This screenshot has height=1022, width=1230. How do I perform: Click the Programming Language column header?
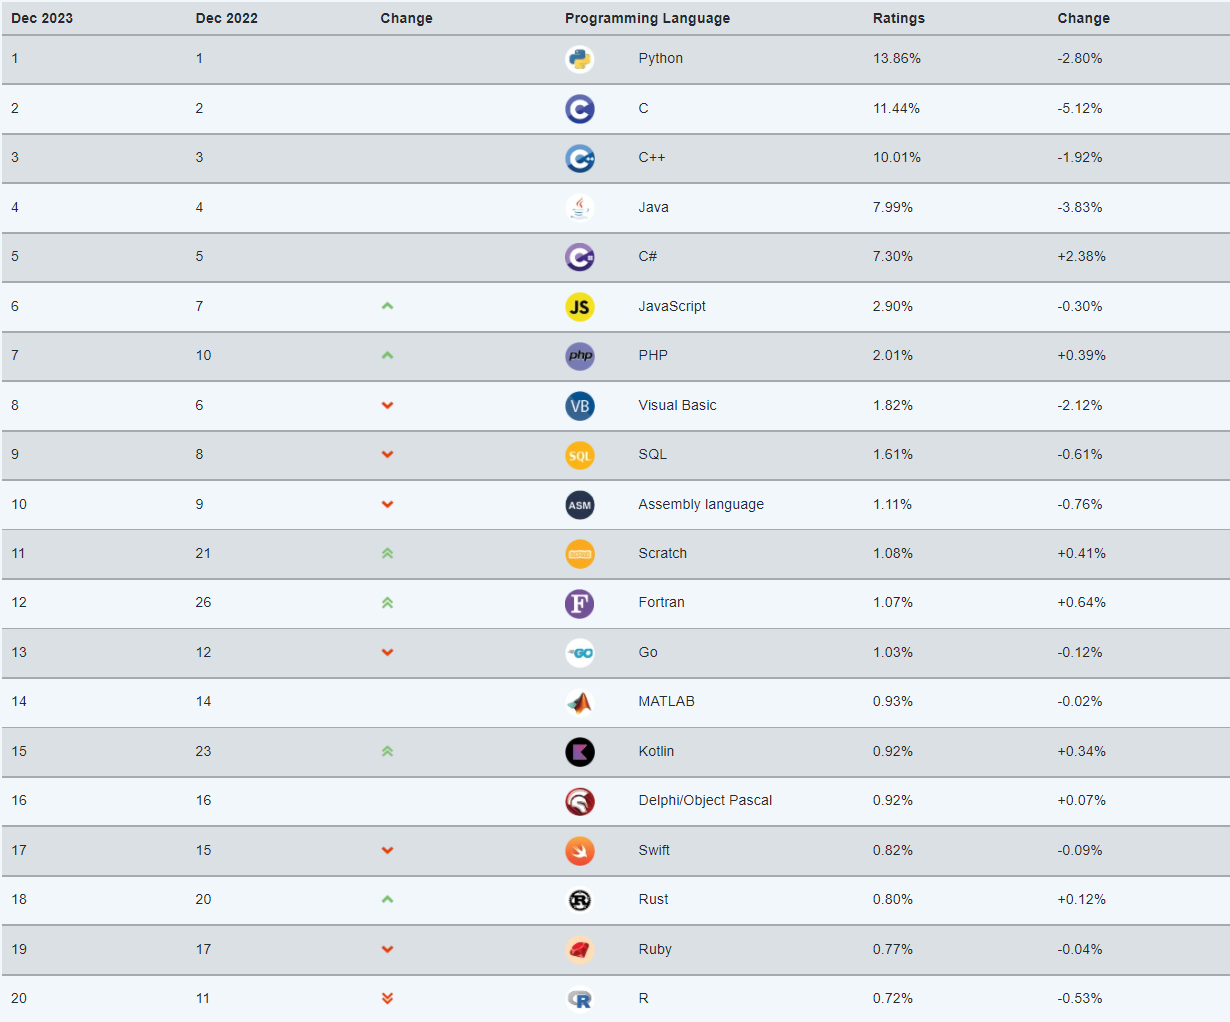click(647, 18)
